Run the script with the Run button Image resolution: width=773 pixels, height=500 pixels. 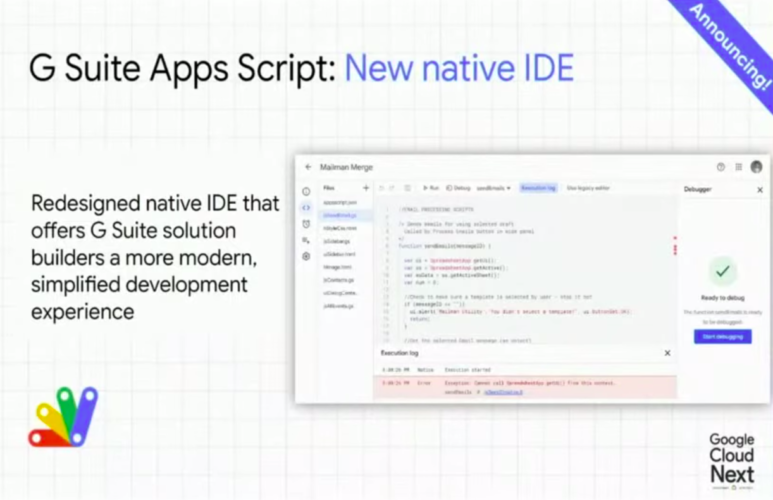[431, 188]
